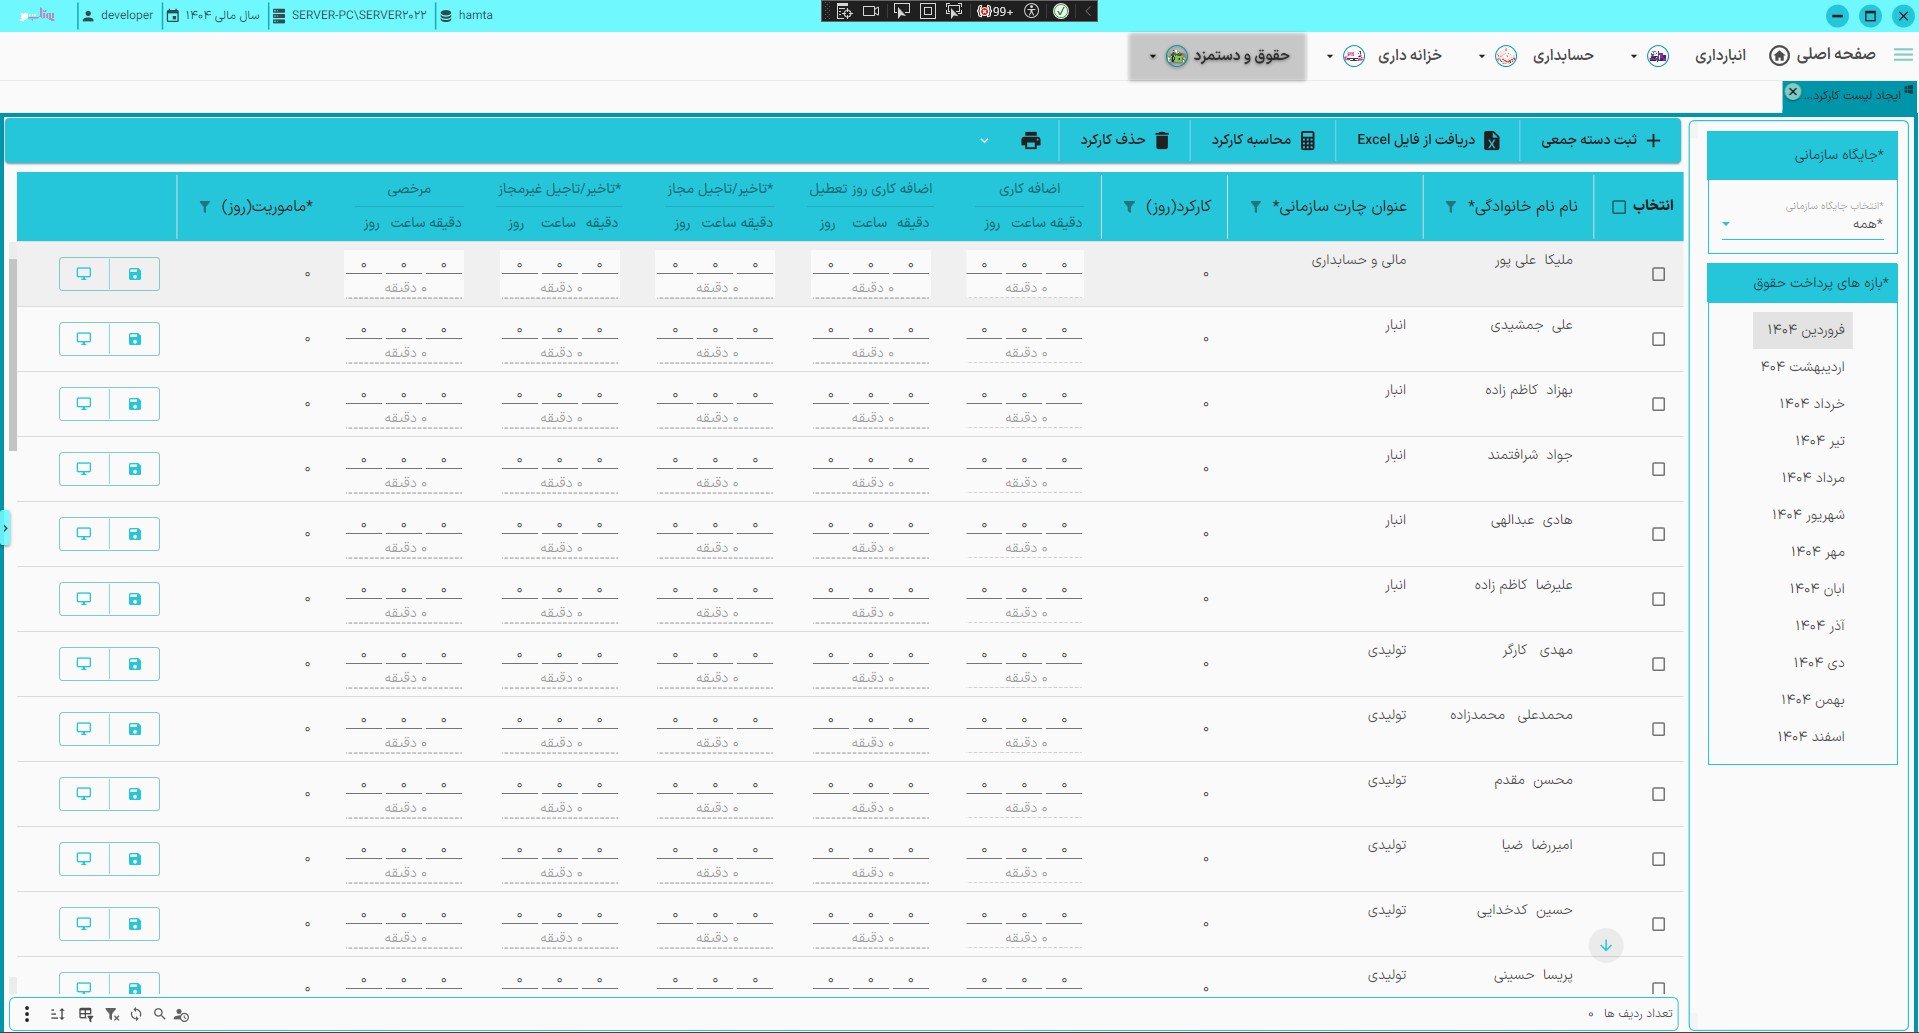Click the printer icon in the toolbar

[1030, 140]
